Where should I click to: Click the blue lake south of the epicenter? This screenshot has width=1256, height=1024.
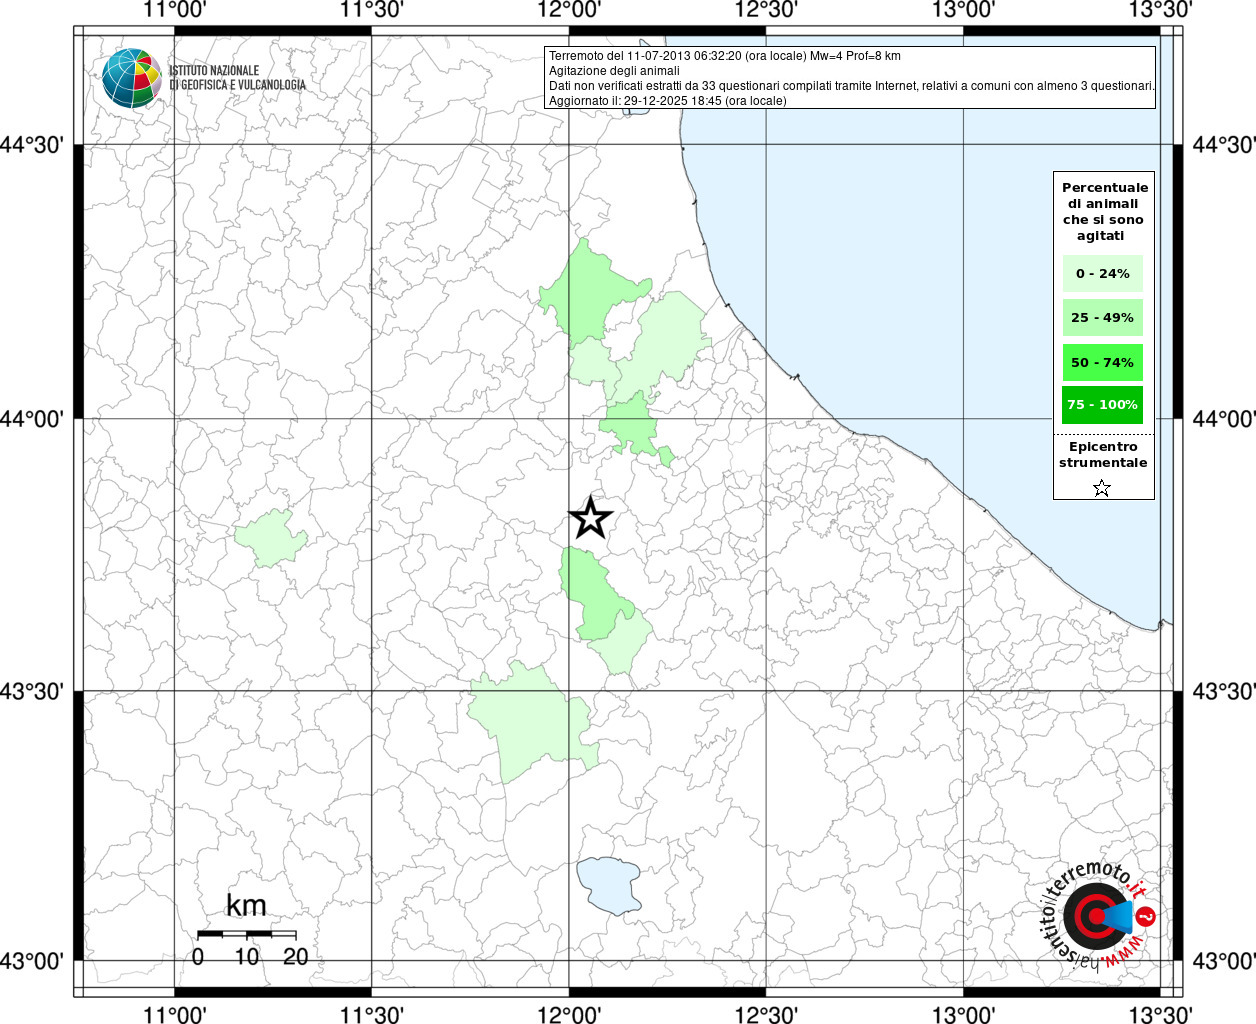click(608, 885)
